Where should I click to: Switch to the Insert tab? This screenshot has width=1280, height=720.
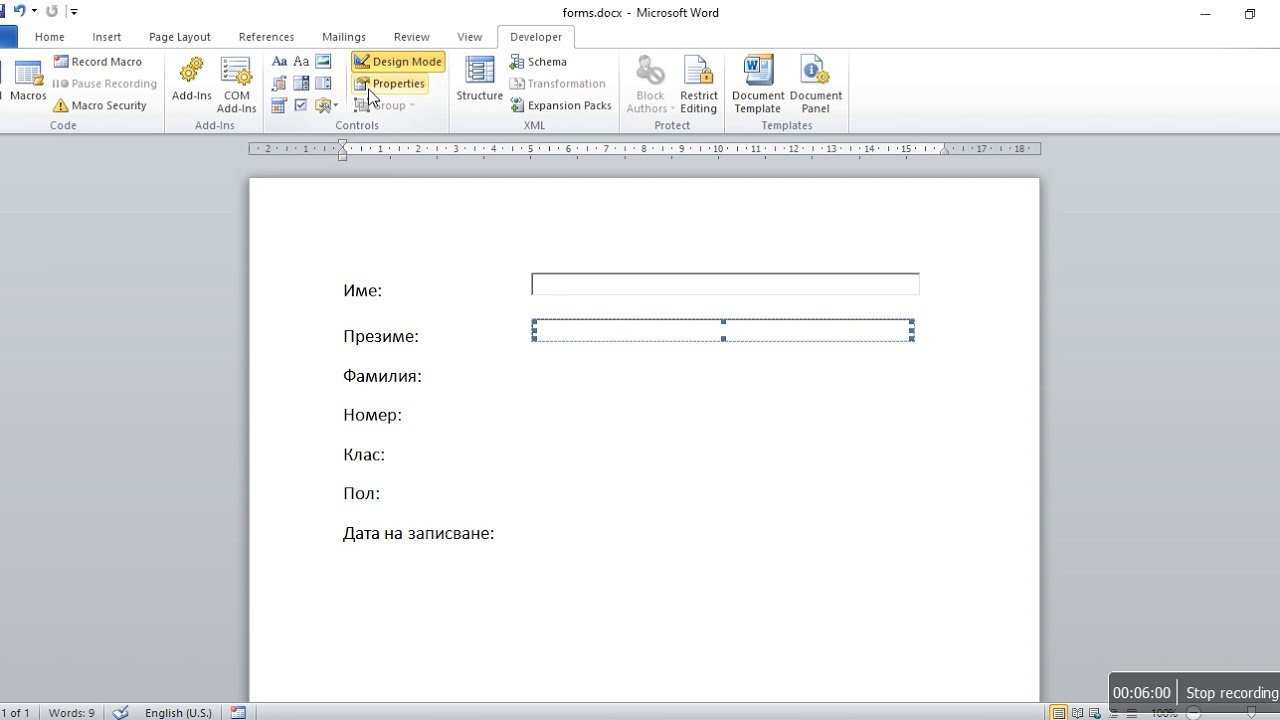[x=107, y=37]
